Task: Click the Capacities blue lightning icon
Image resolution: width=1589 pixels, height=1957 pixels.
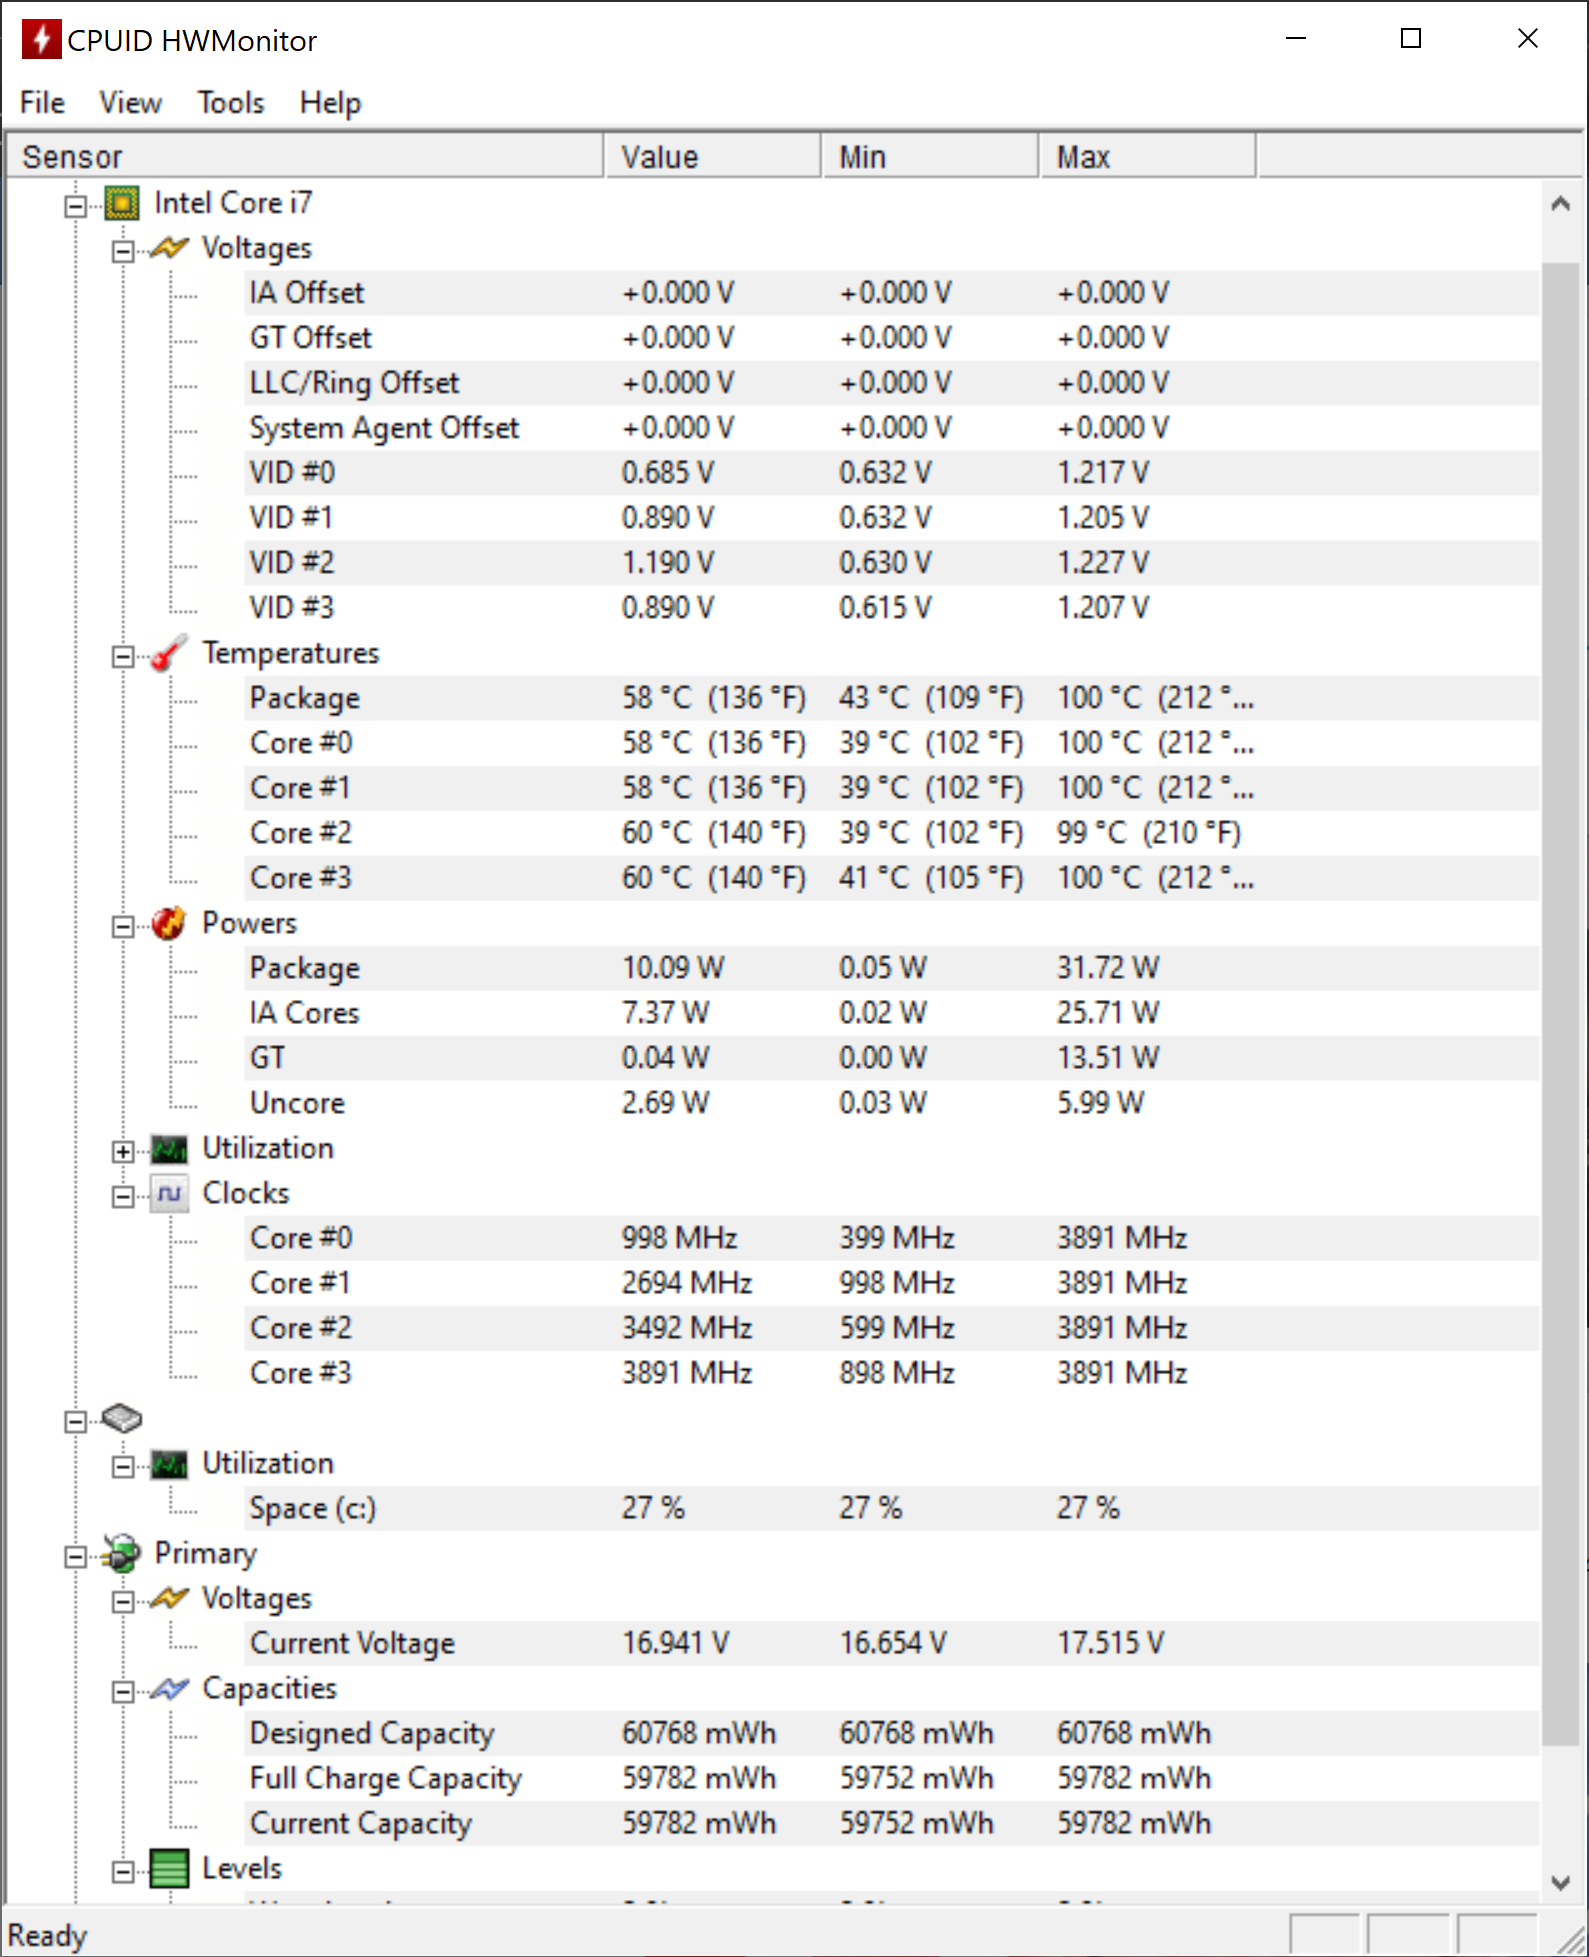Action: 169,1689
